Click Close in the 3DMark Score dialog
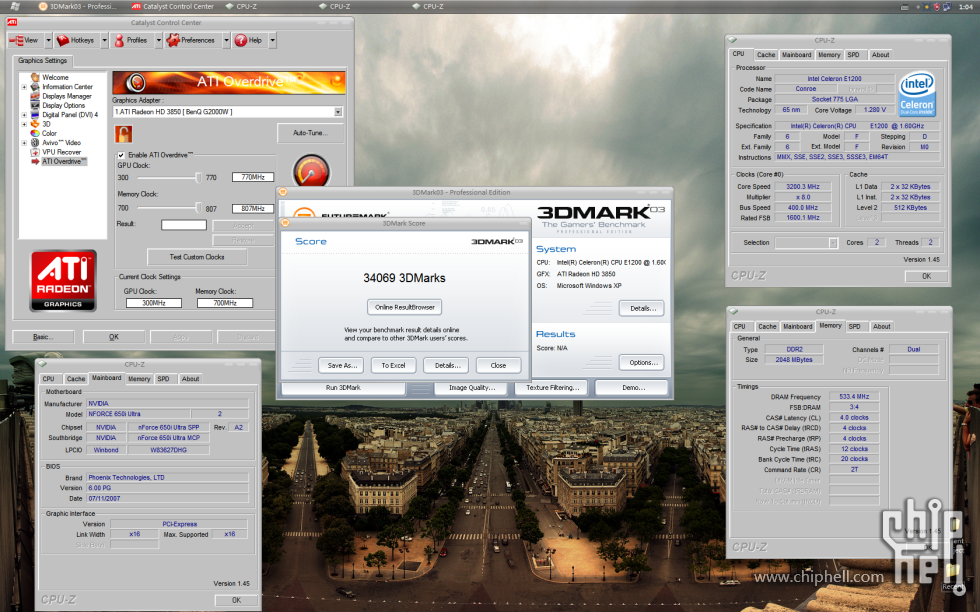 click(498, 365)
